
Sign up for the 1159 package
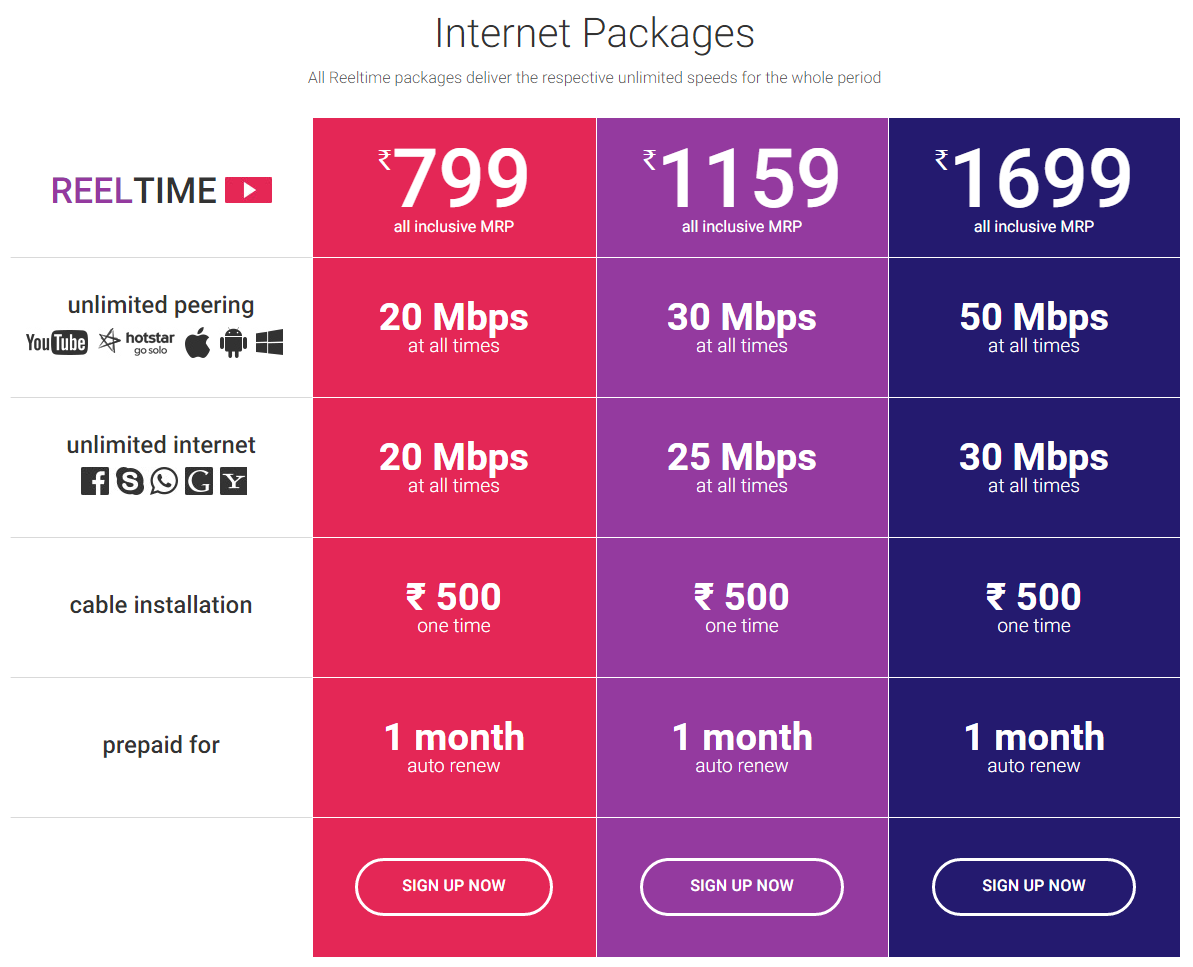742,886
